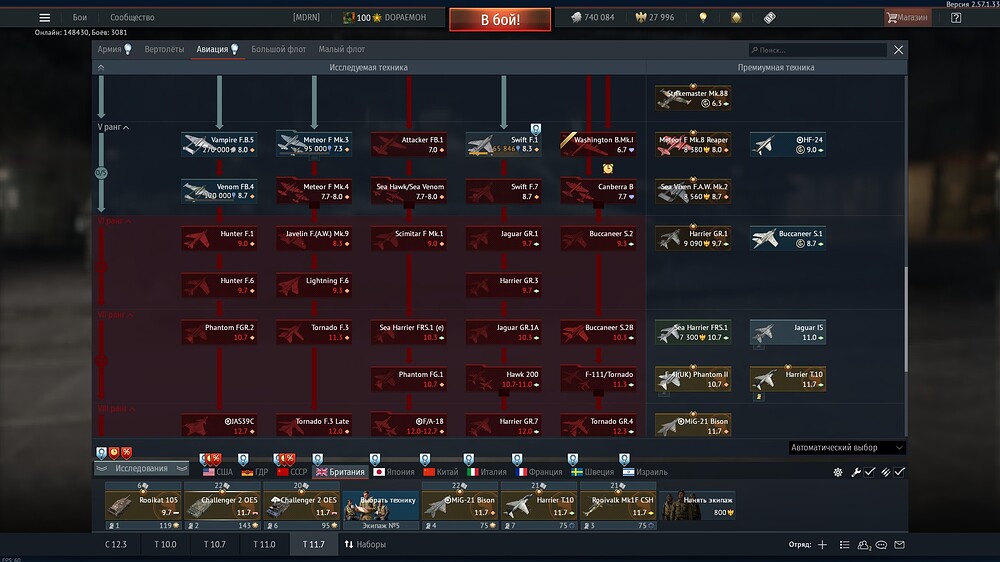Viewport: 1000px width, 562px height.
Task: Toggle the auto-repair wrench checkbox
Action: click(870, 472)
